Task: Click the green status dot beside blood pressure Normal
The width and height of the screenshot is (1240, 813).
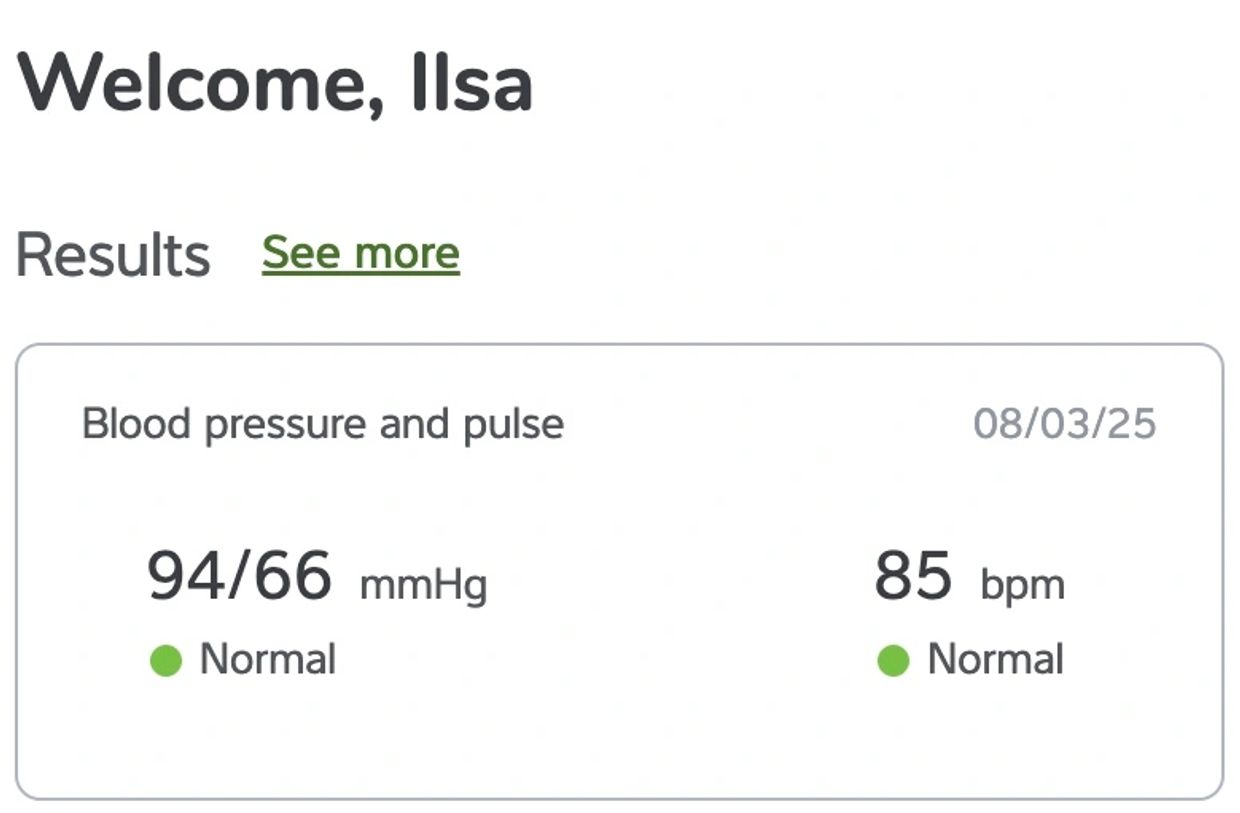Action: [166, 661]
